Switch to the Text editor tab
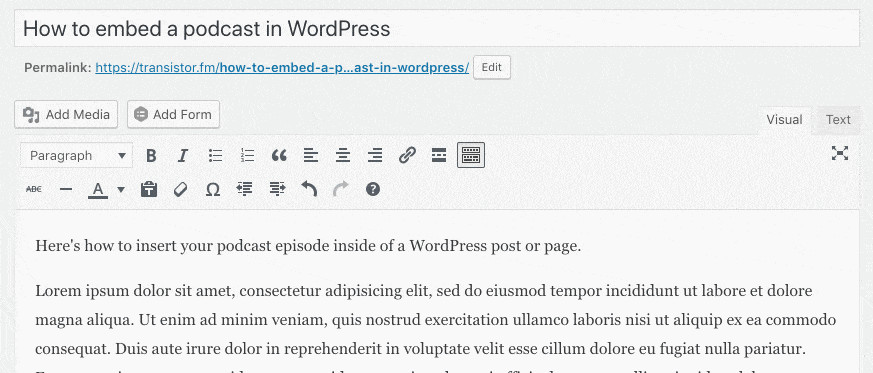 838,120
